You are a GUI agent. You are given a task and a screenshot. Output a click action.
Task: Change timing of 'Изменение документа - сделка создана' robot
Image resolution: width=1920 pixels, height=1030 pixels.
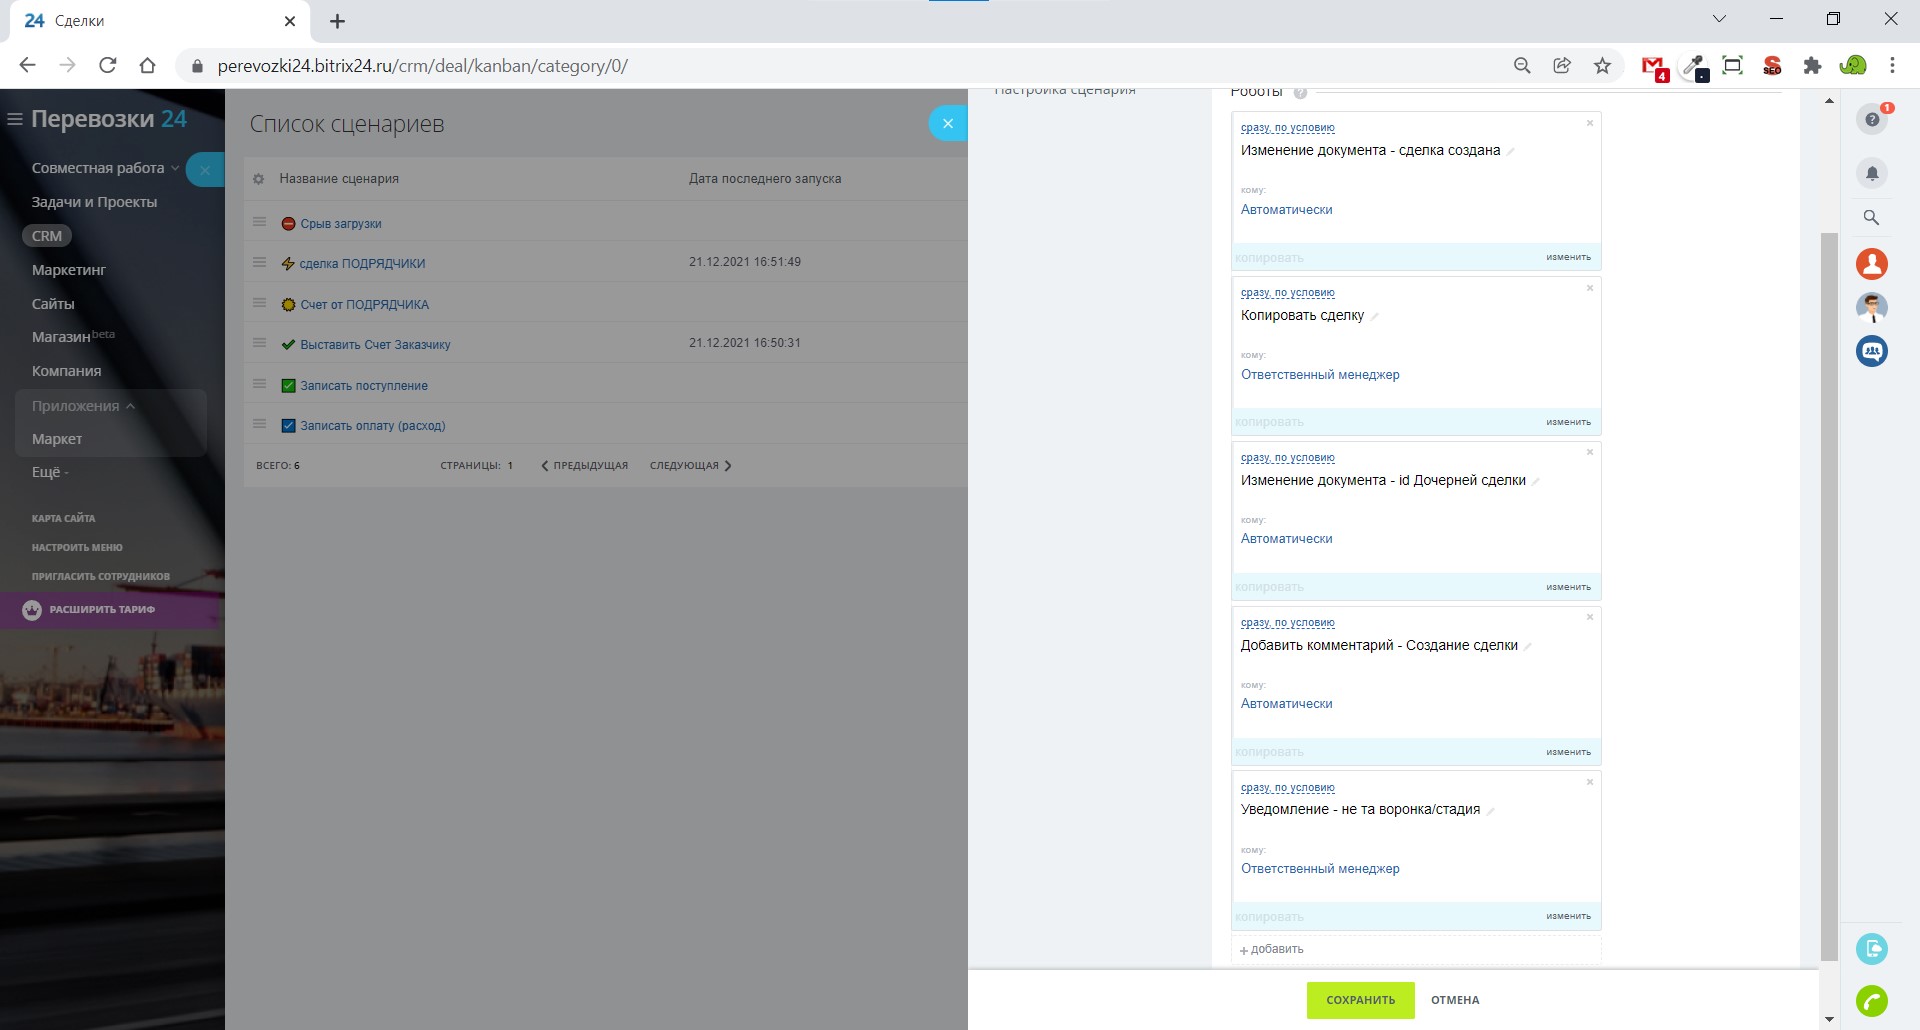click(1288, 128)
